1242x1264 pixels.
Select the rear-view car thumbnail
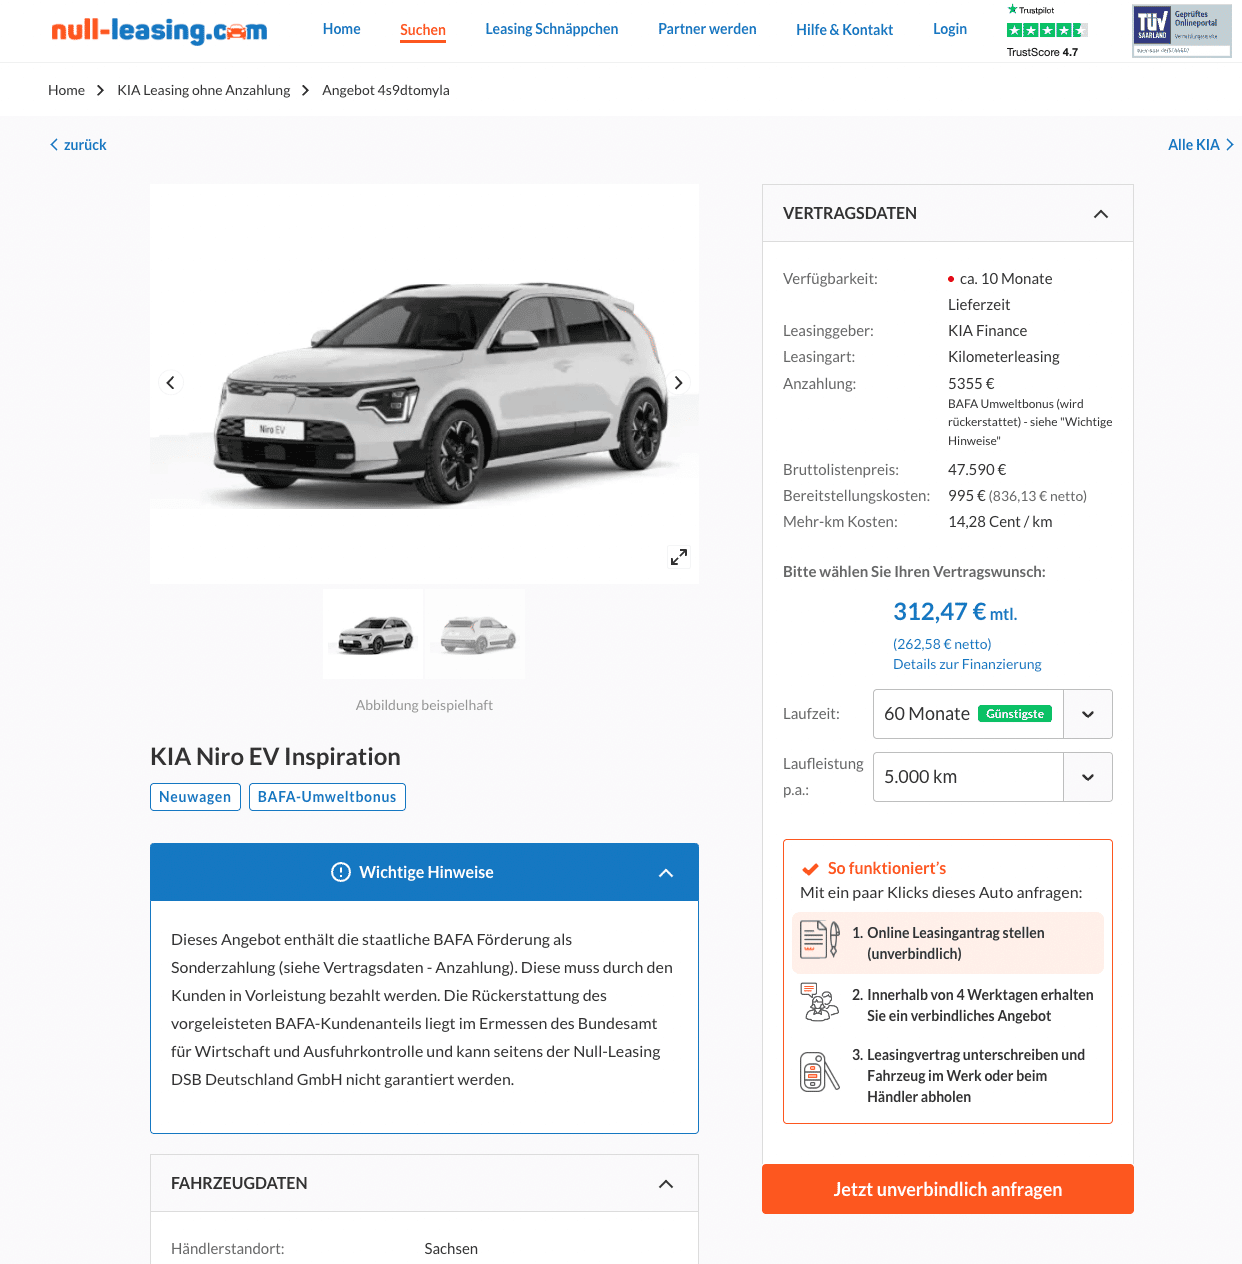point(478,634)
